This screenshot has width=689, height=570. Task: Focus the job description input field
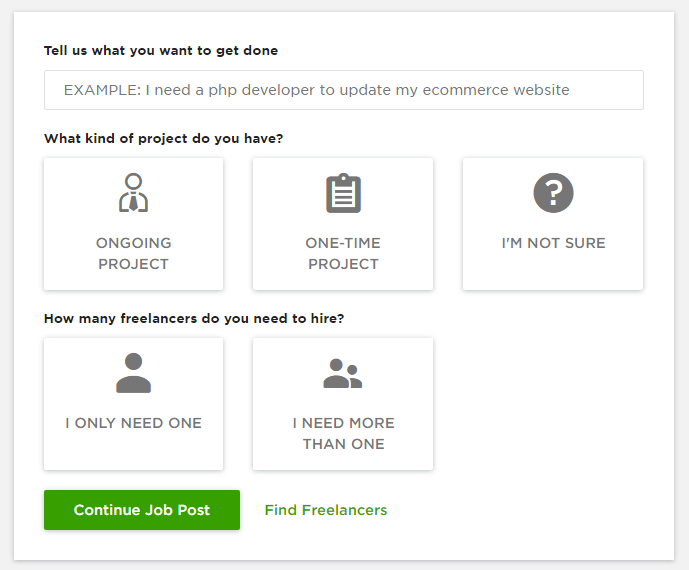click(344, 90)
